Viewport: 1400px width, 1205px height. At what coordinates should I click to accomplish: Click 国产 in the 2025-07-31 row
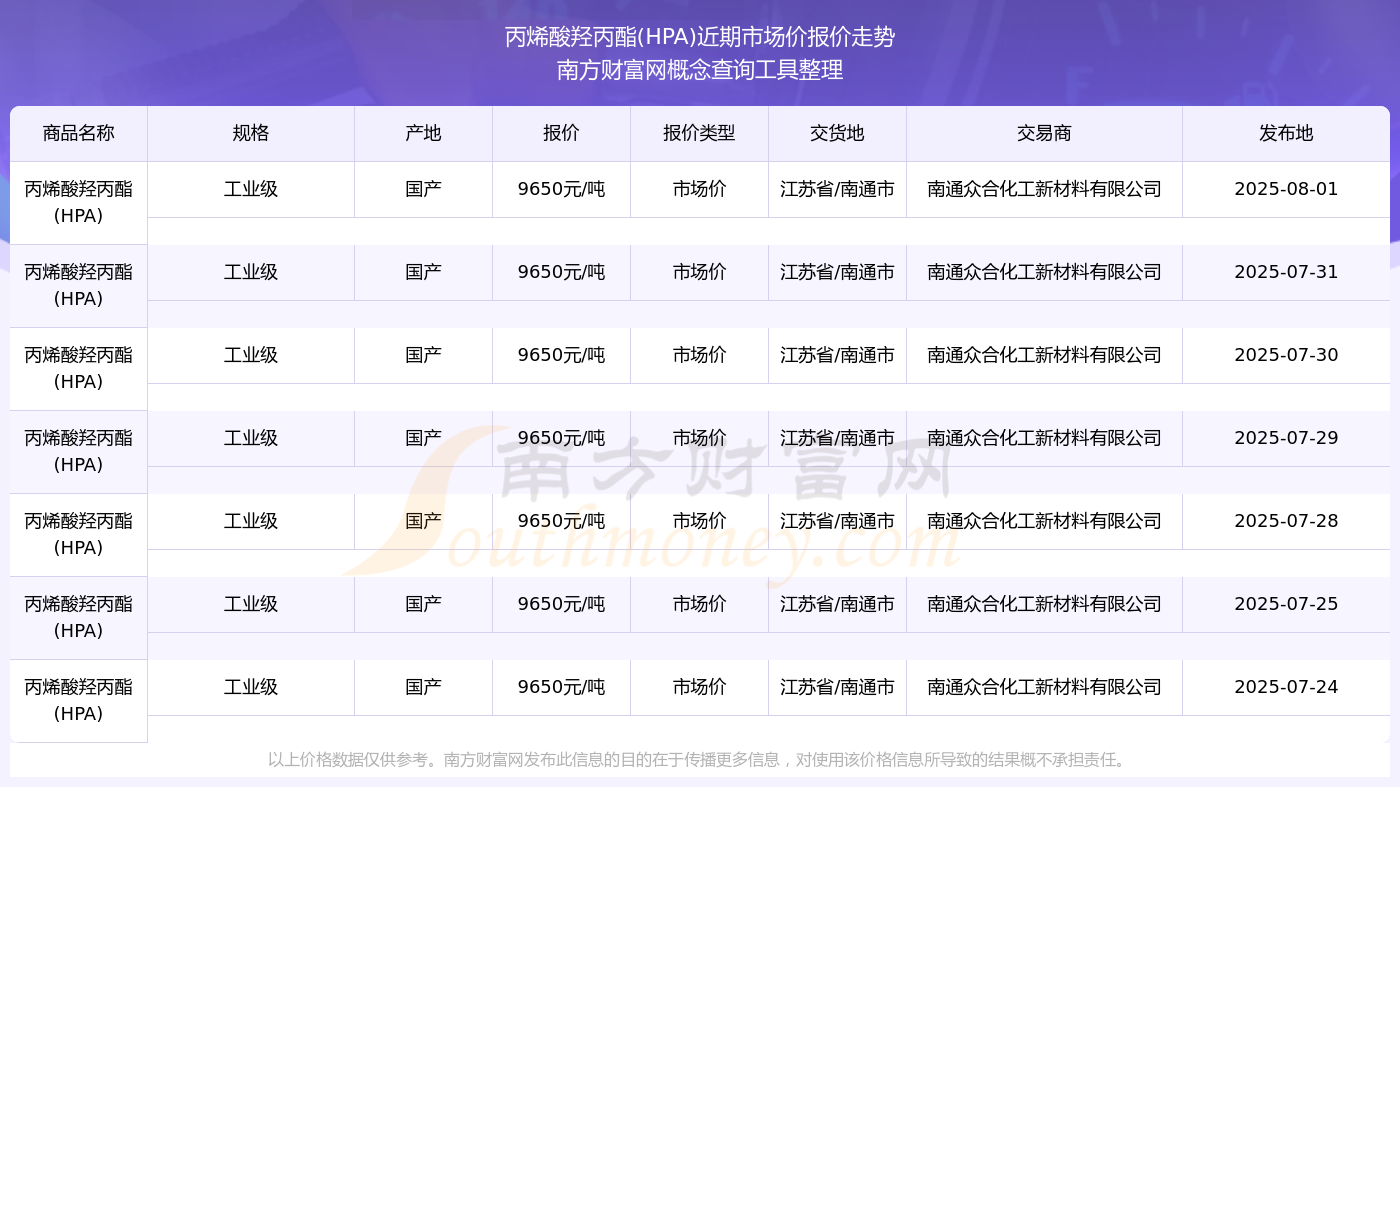point(424,272)
